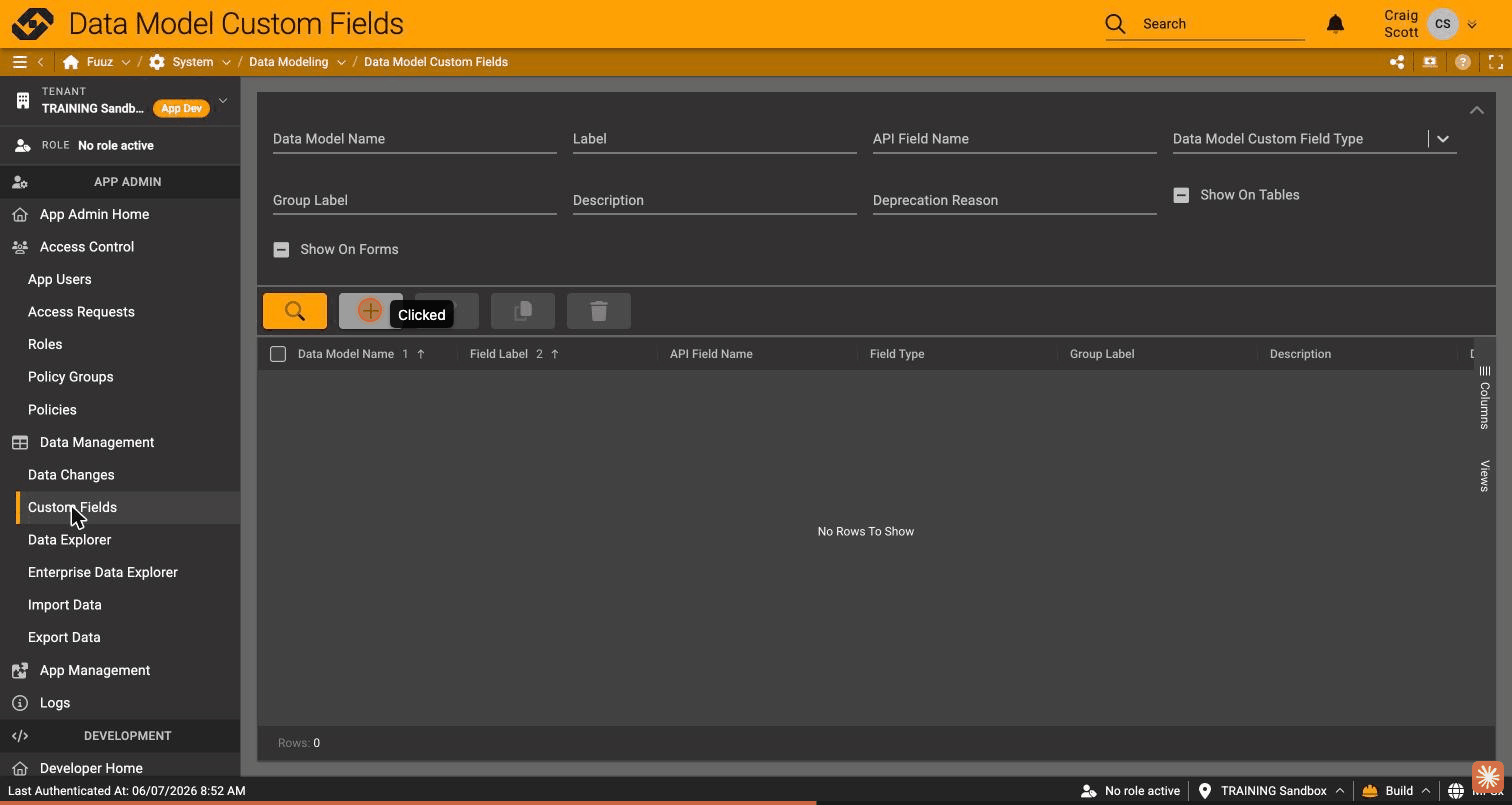Sort by API Field Name column header
The width and height of the screenshot is (1512, 805).
(x=711, y=354)
